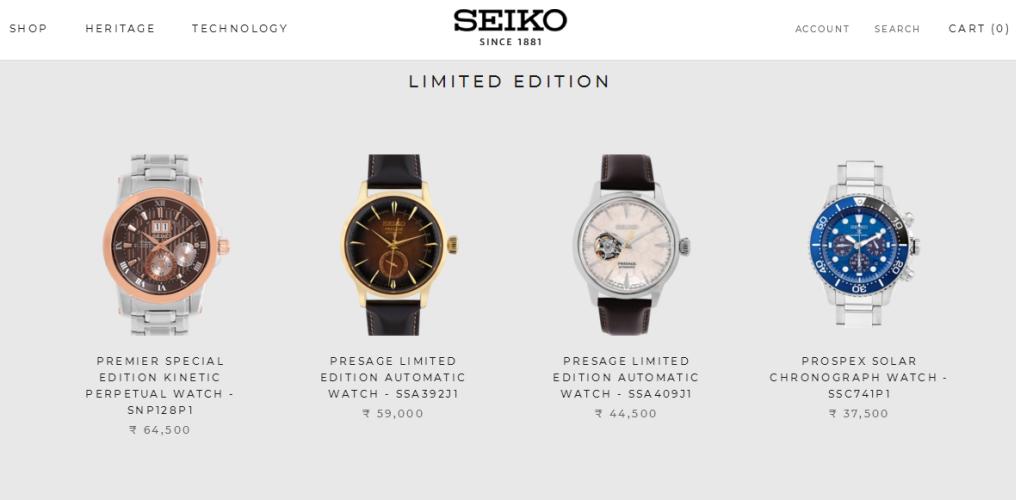Click the Limited Edition section heading
The width and height of the screenshot is (1016, 500).
509,81
